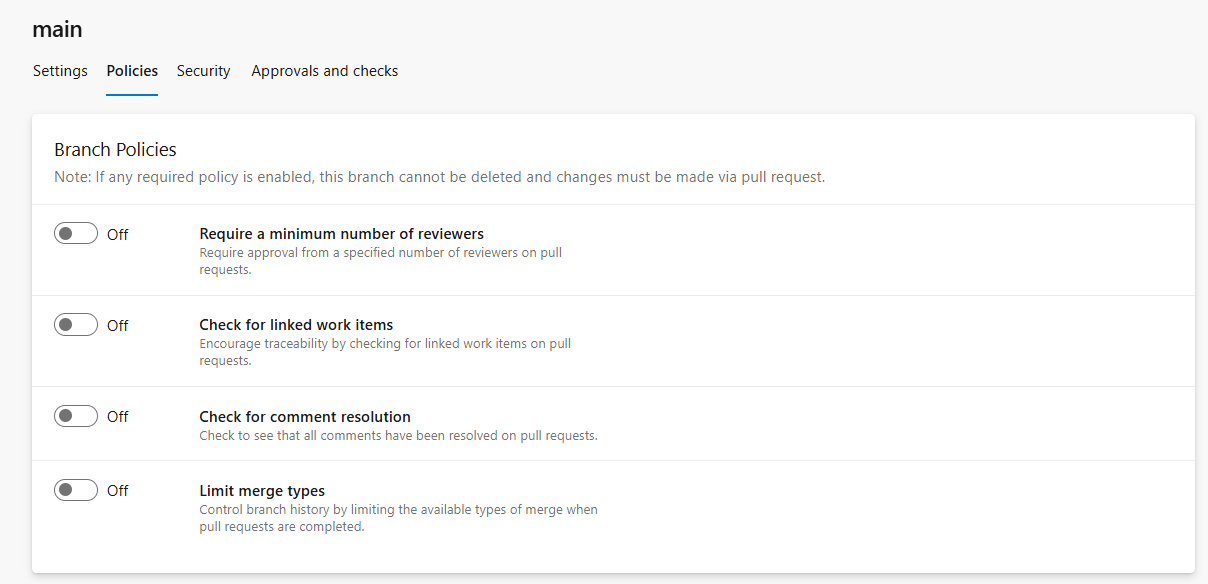Viewport: 1208px width, 584px height.
Task: Open the Security tab
Action: tap(203, 71)
